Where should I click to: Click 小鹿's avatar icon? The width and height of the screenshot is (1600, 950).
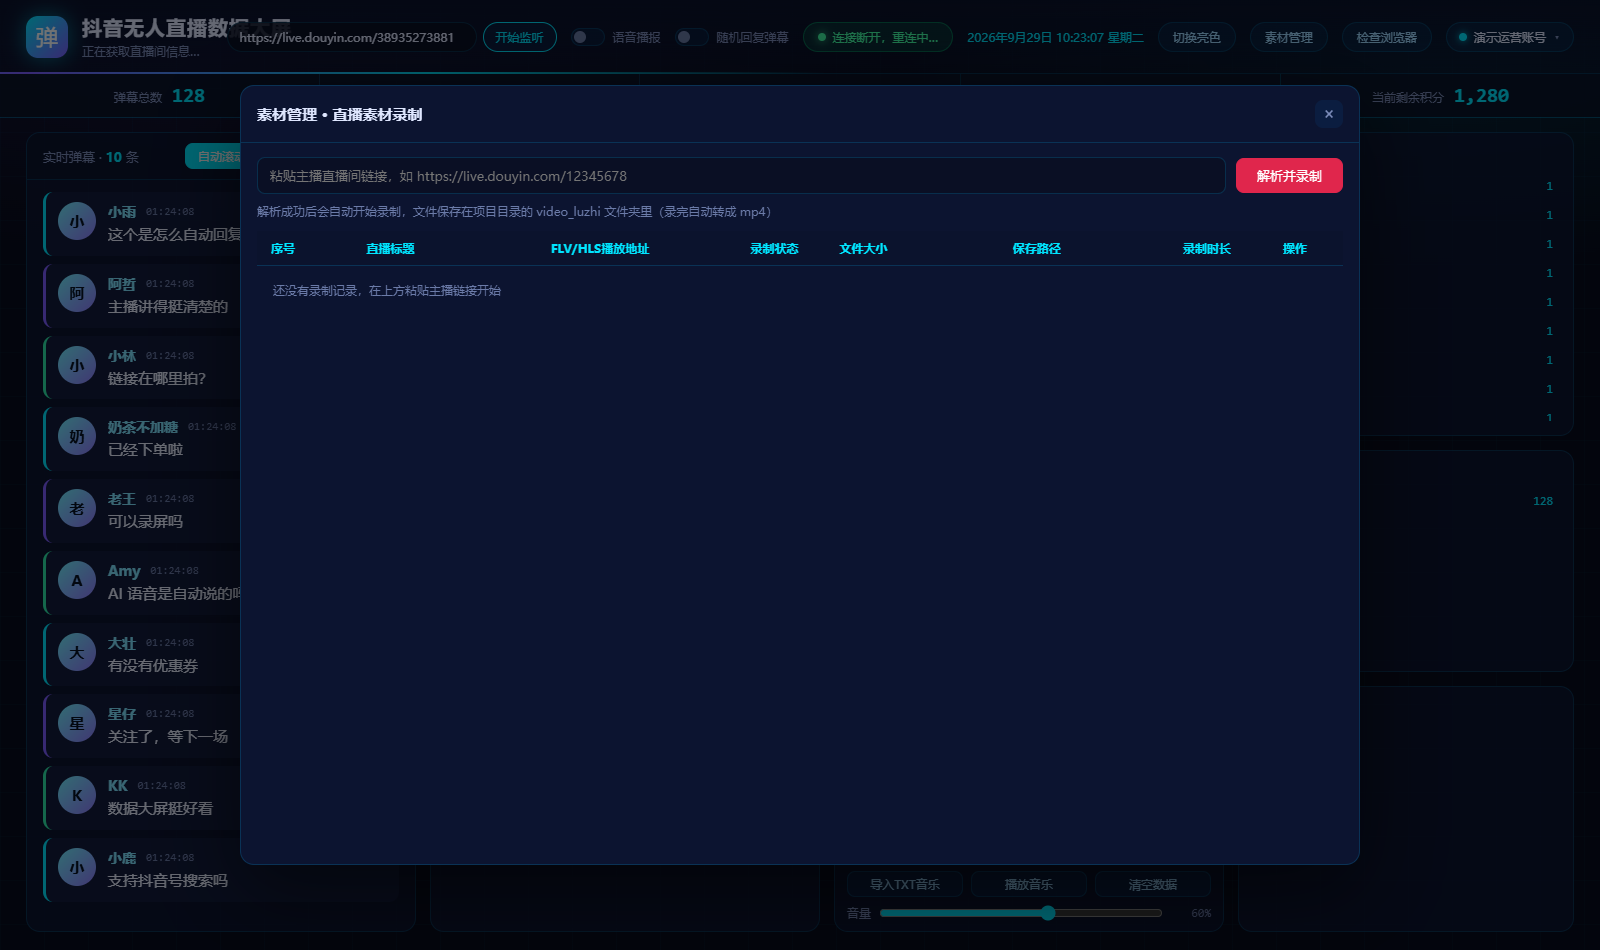coord(77,868)
